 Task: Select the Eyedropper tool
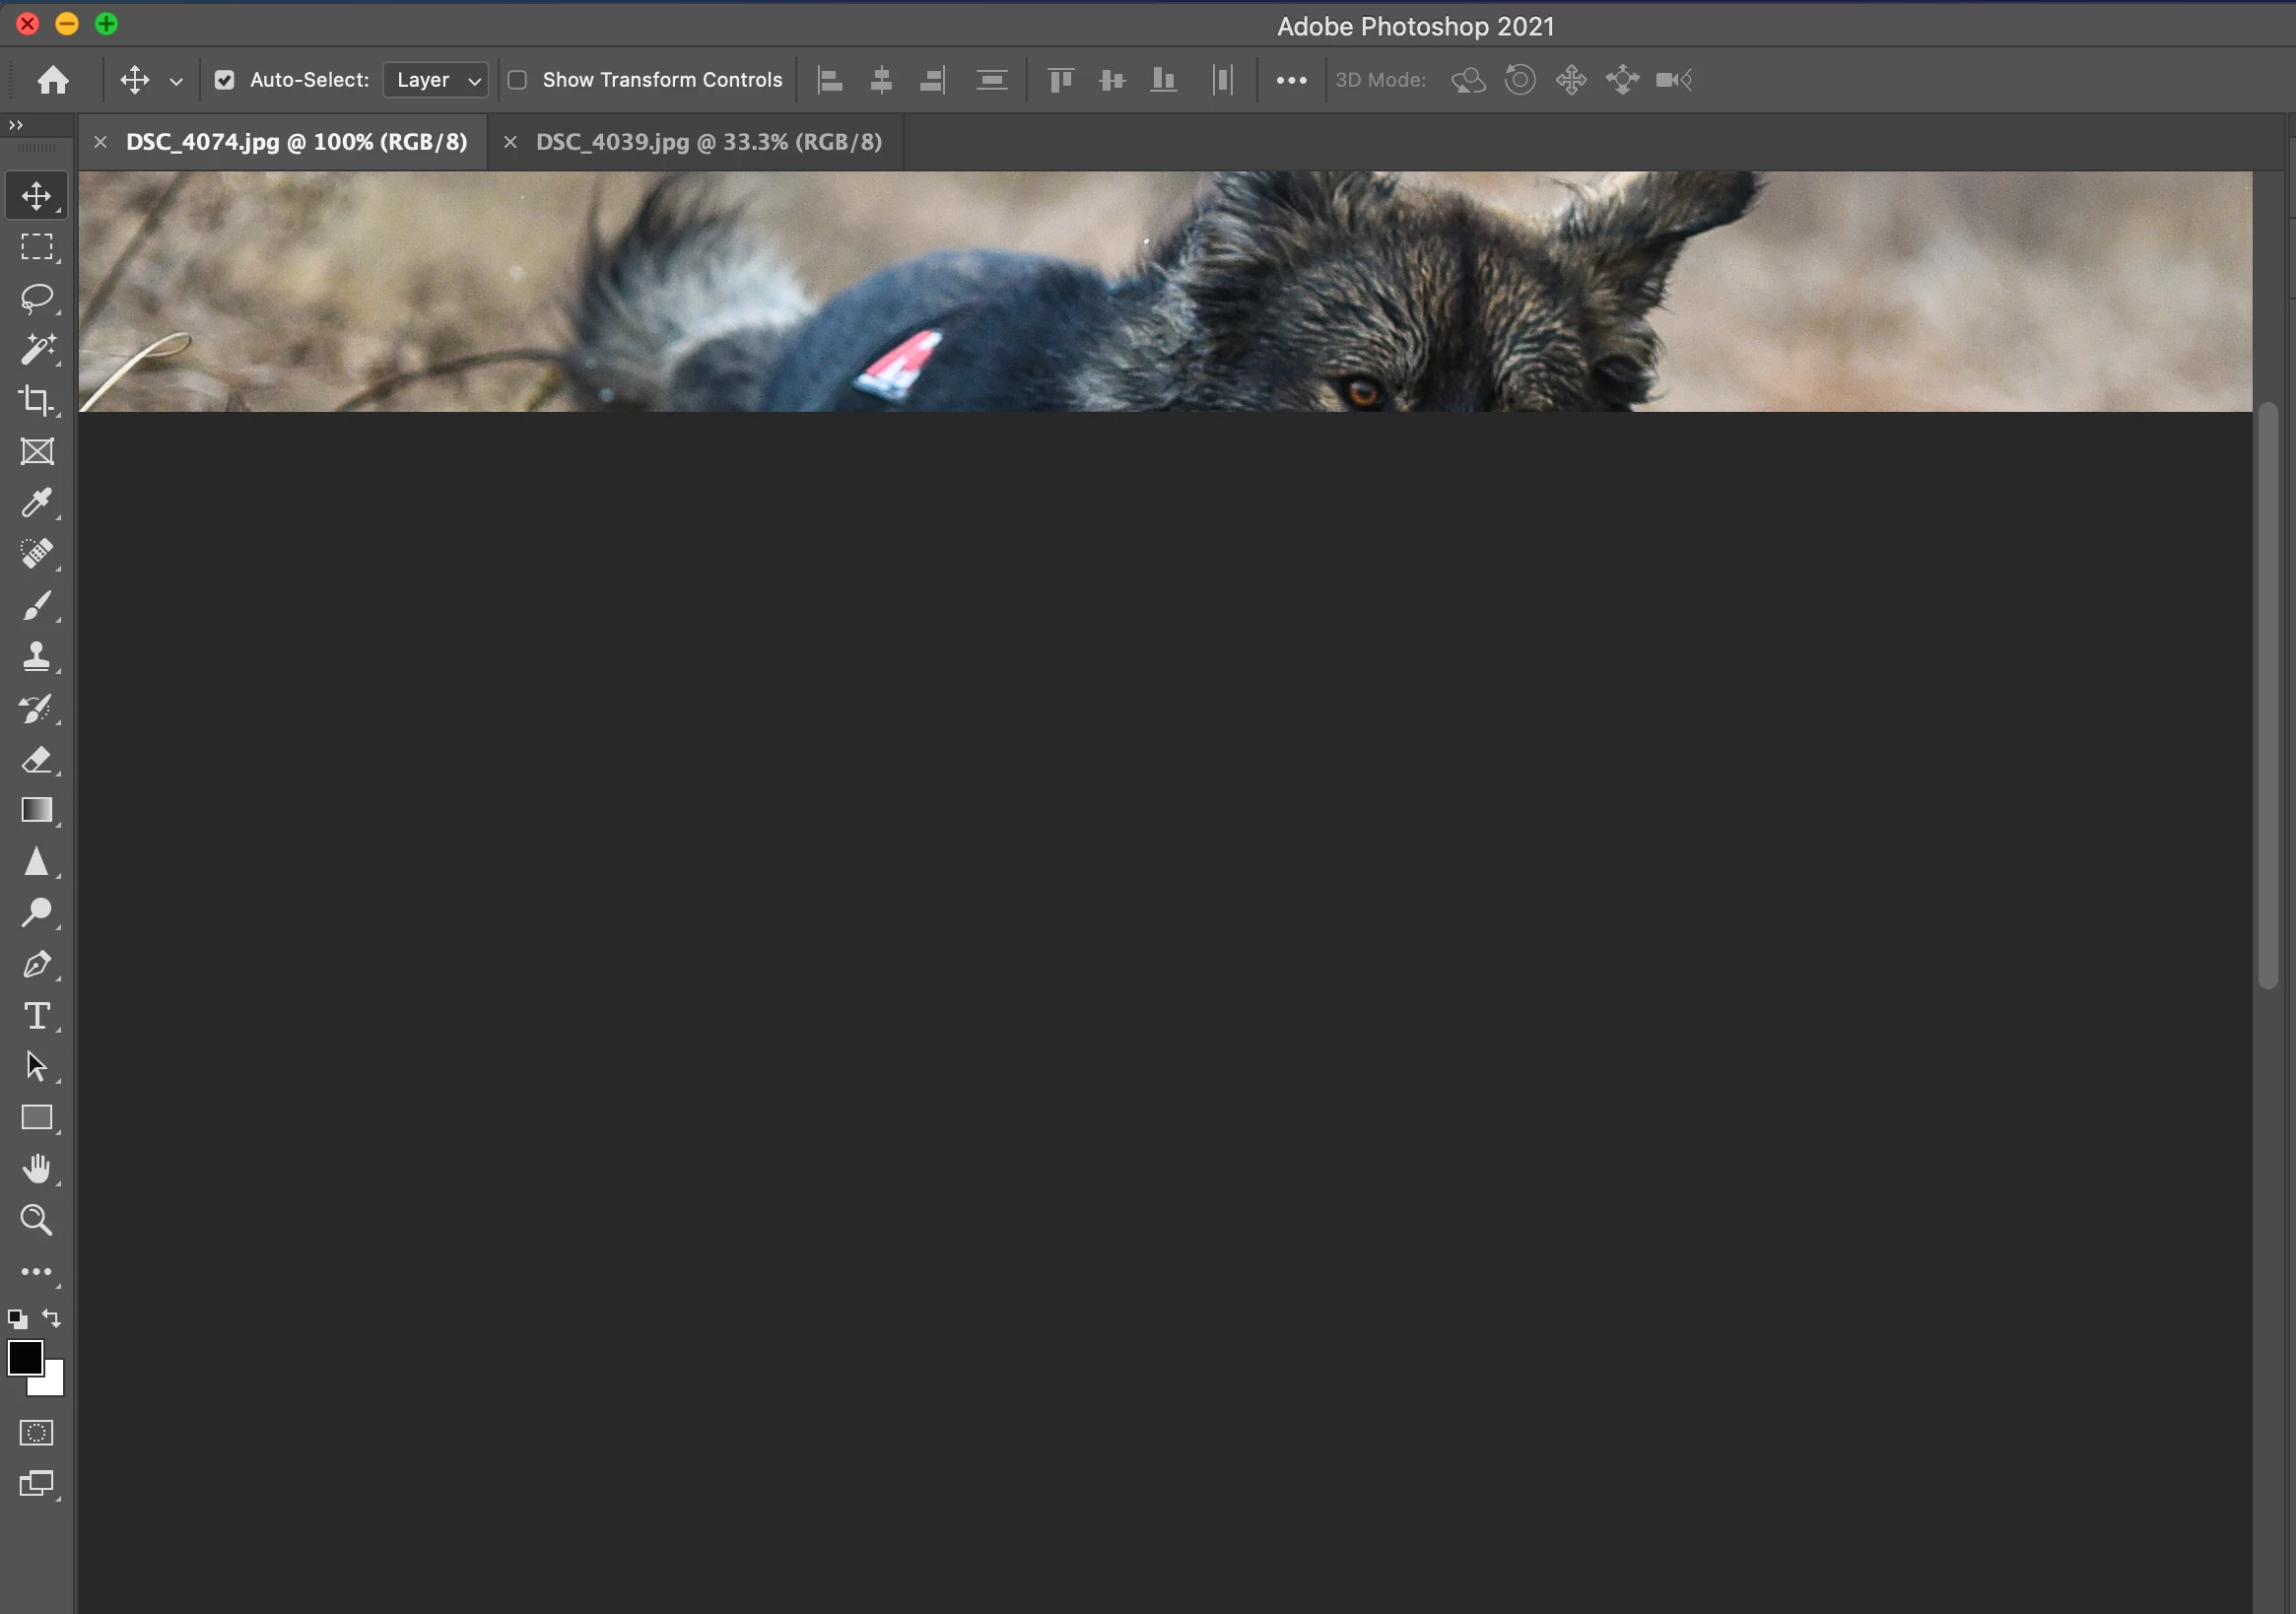point(37,503)
